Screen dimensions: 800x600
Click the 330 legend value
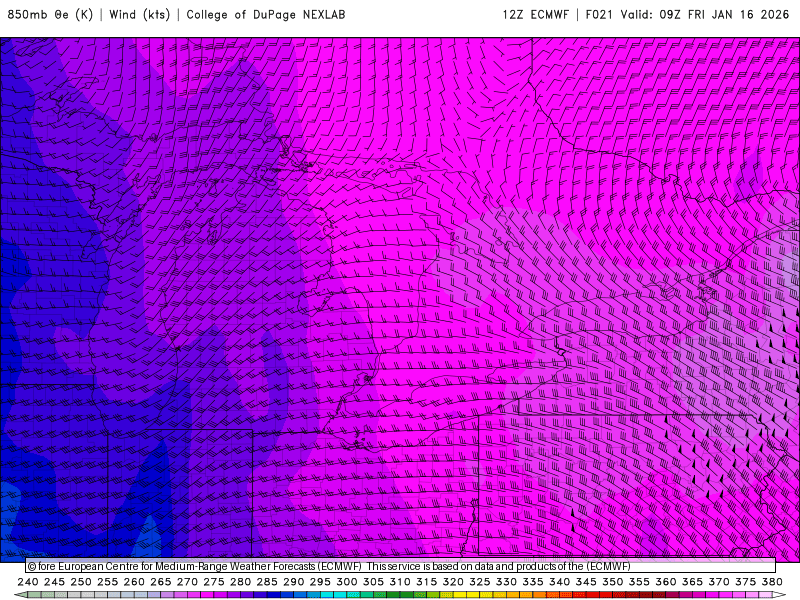click(x=506, y=582)
